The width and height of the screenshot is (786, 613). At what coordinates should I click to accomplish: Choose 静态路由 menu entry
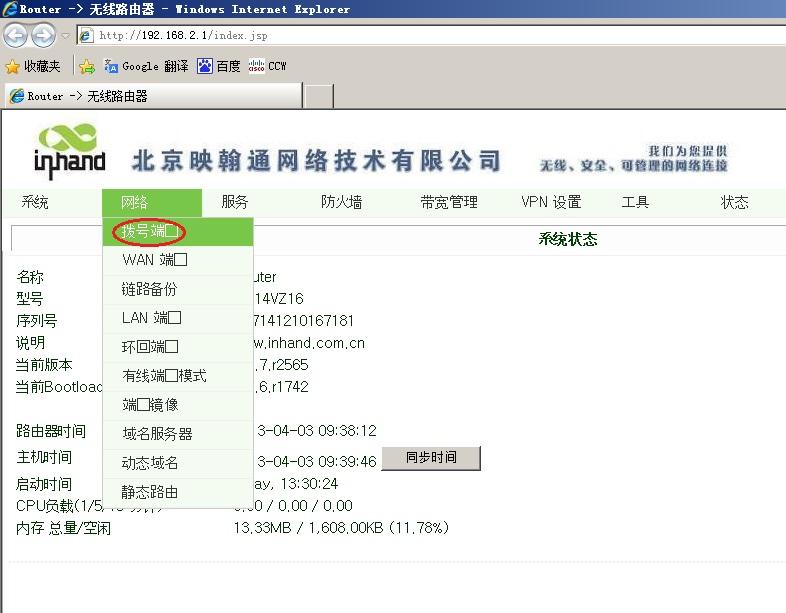pos(149,492)
